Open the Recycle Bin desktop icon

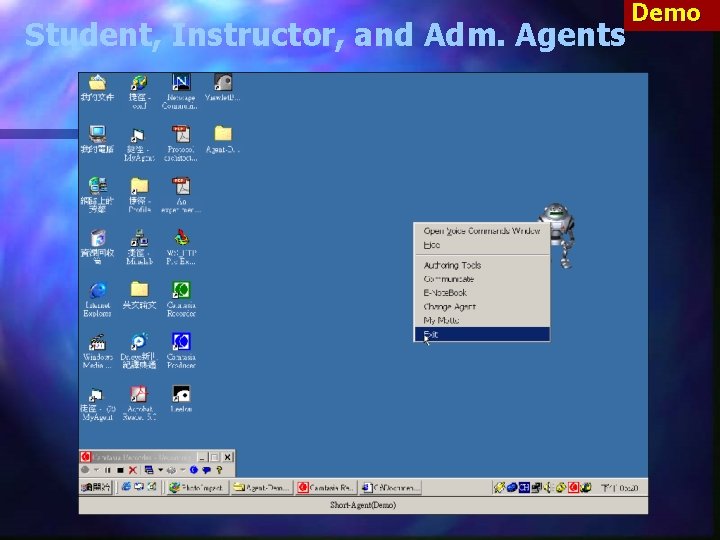[x=97, y=247]
